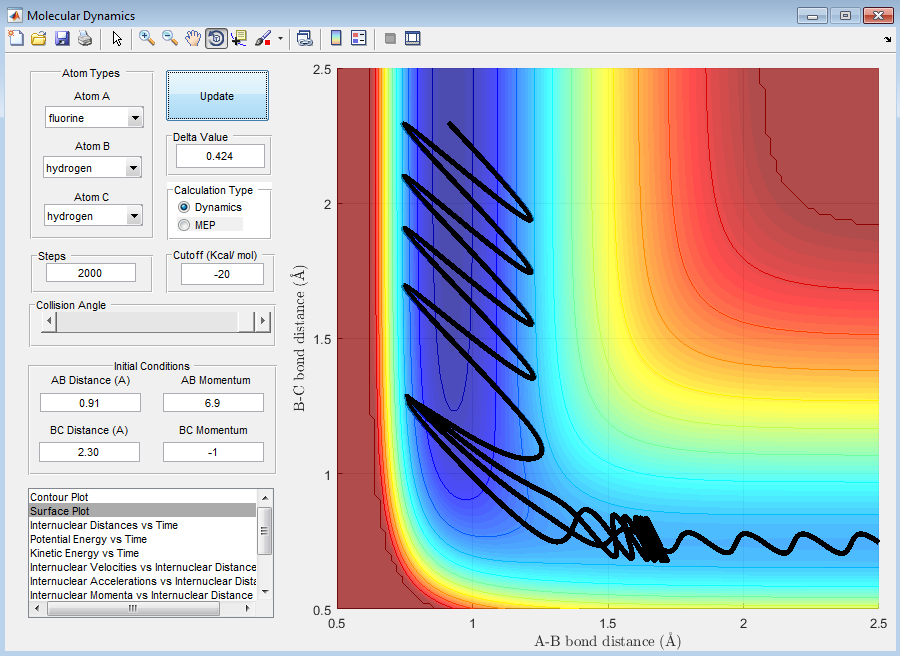Select the MEP calculation type
900x656 pixels.
coord(184,225)
